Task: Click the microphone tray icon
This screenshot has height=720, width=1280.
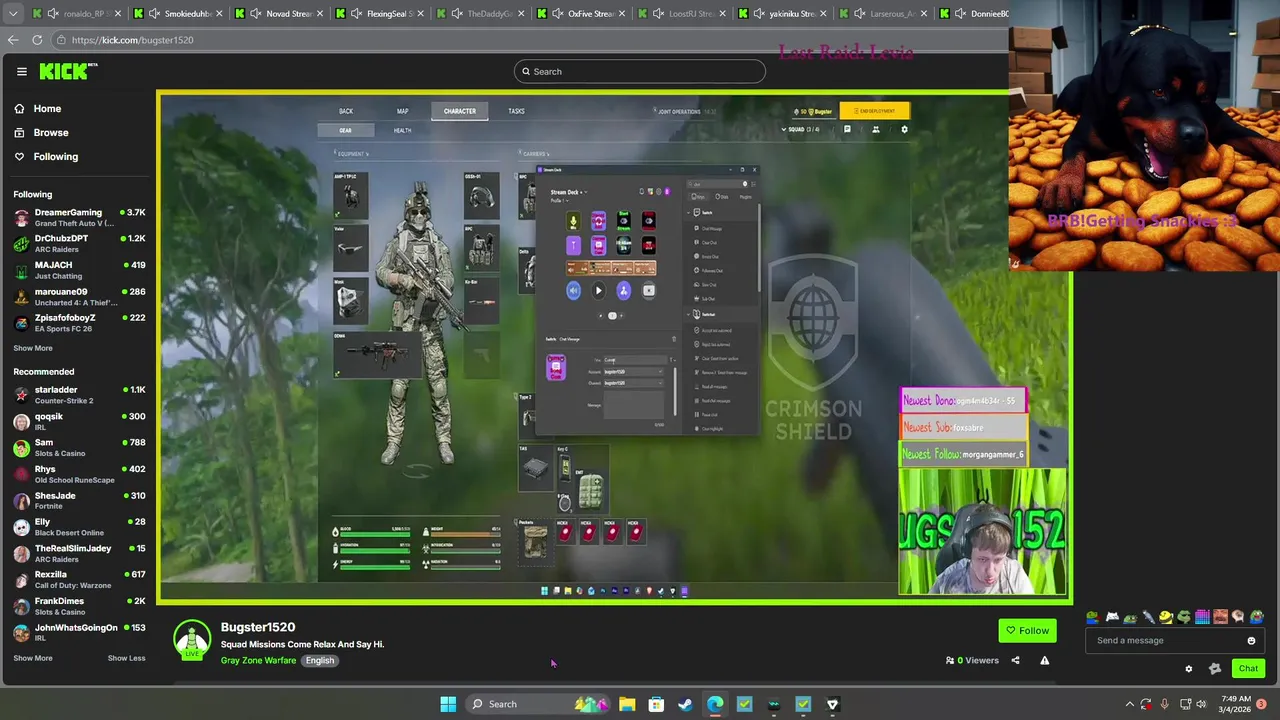Action: [x=1165, y=704]
